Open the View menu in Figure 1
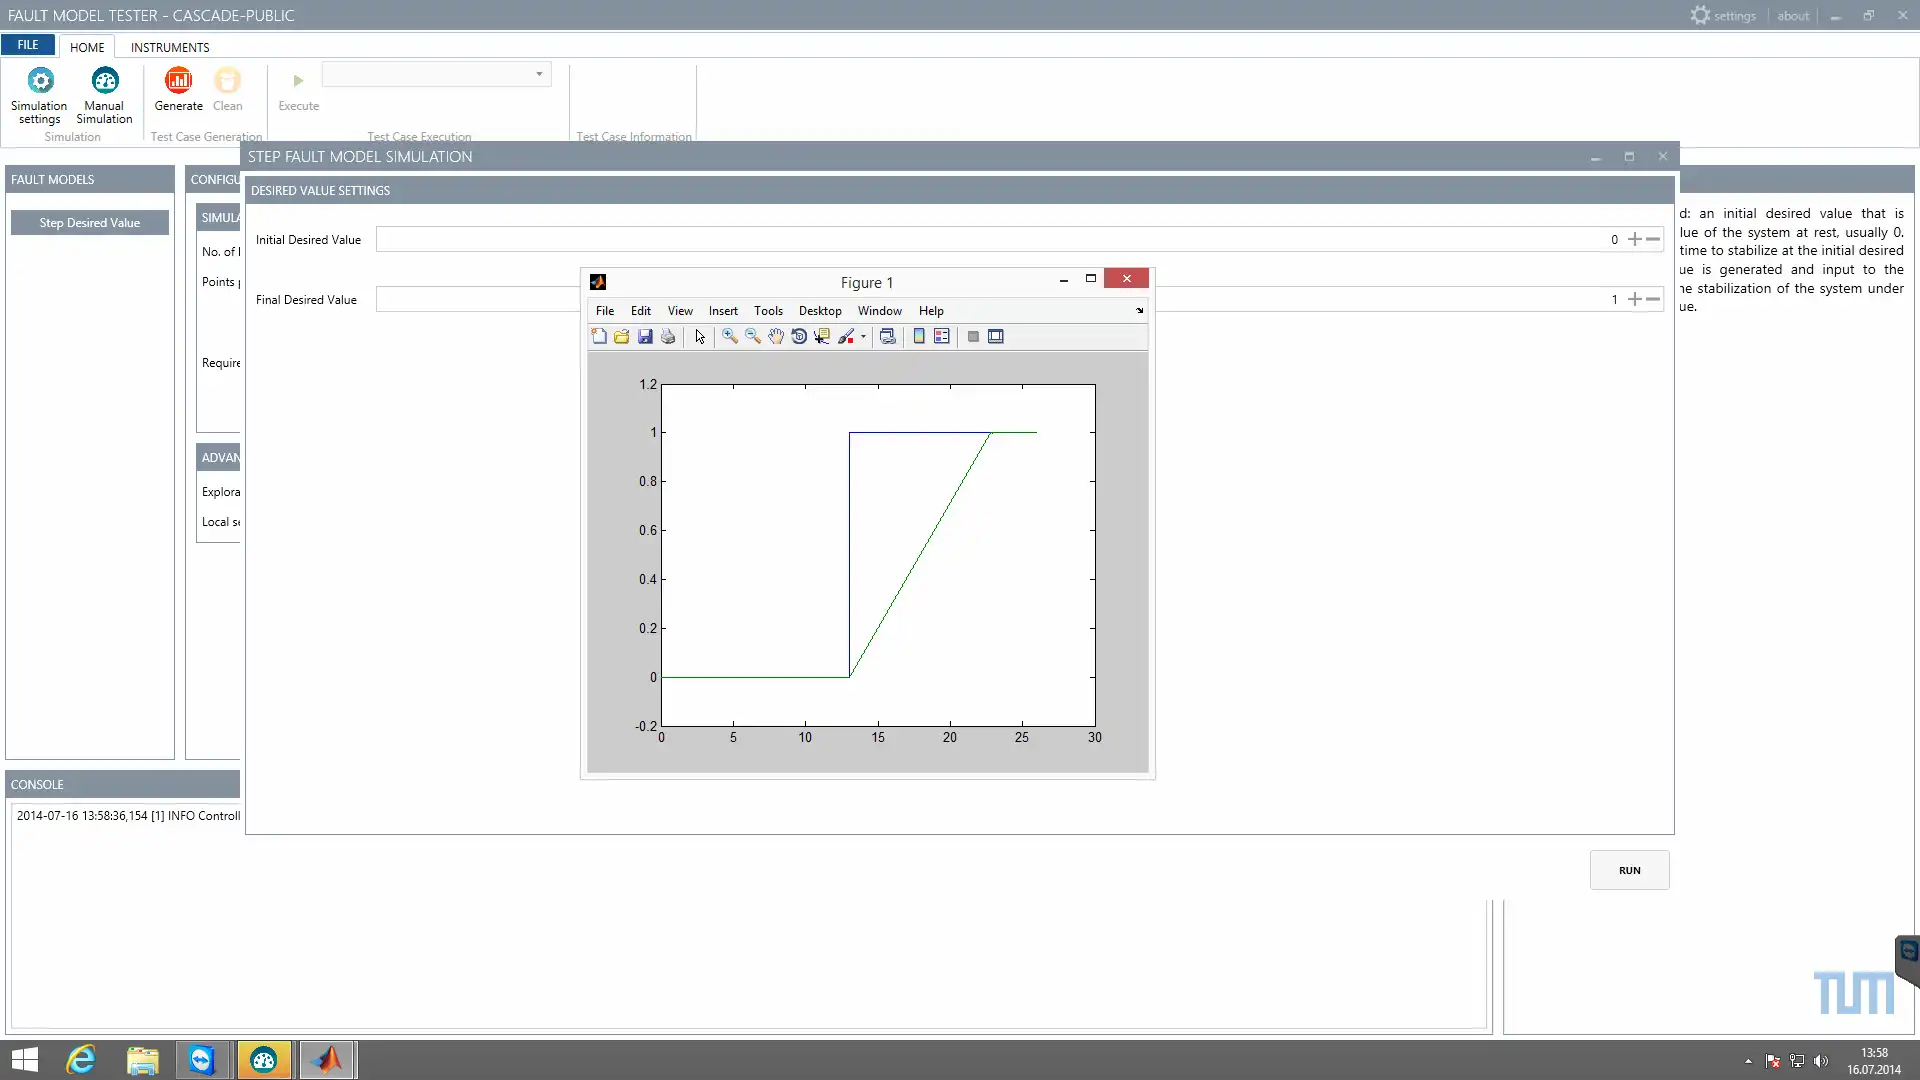This screenshot has height=1080, width=1920. pyautogui.click(x=680, y=311)
